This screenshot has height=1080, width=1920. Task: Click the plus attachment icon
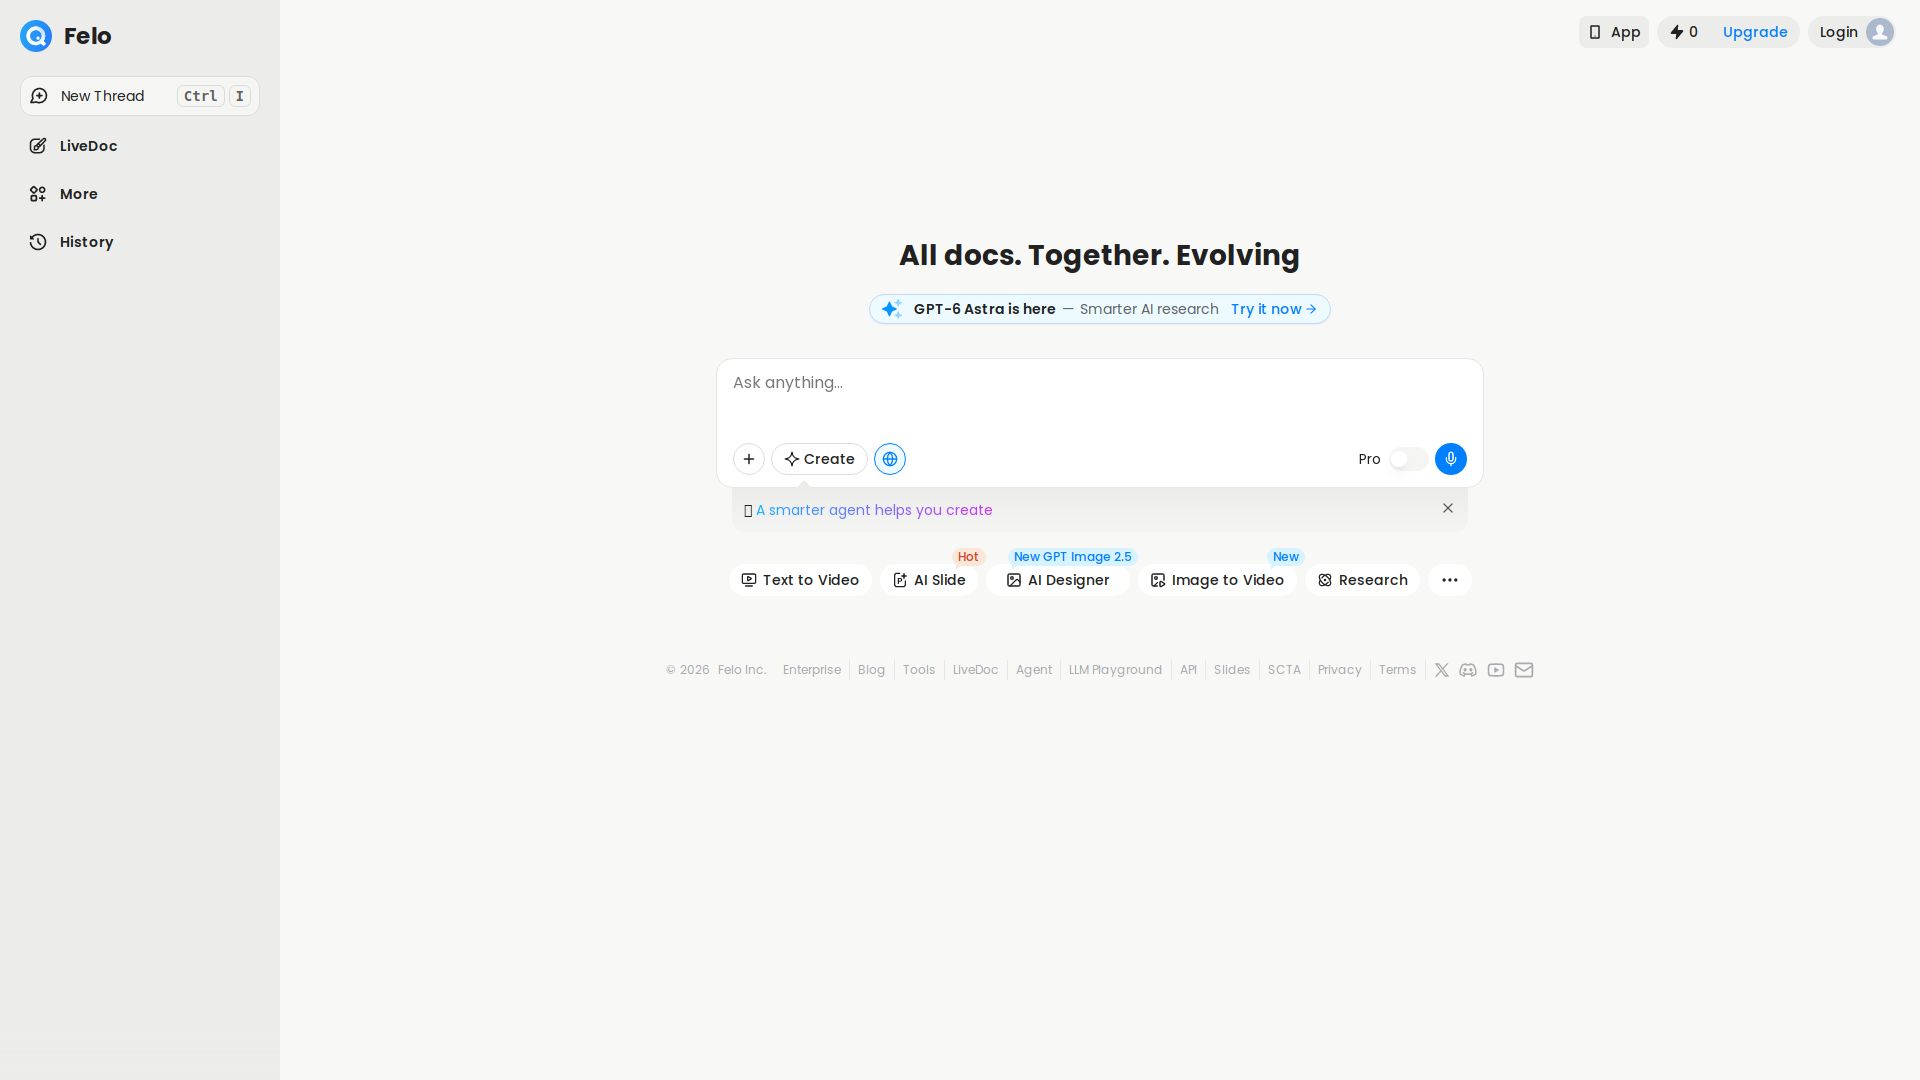pos(749,459)
